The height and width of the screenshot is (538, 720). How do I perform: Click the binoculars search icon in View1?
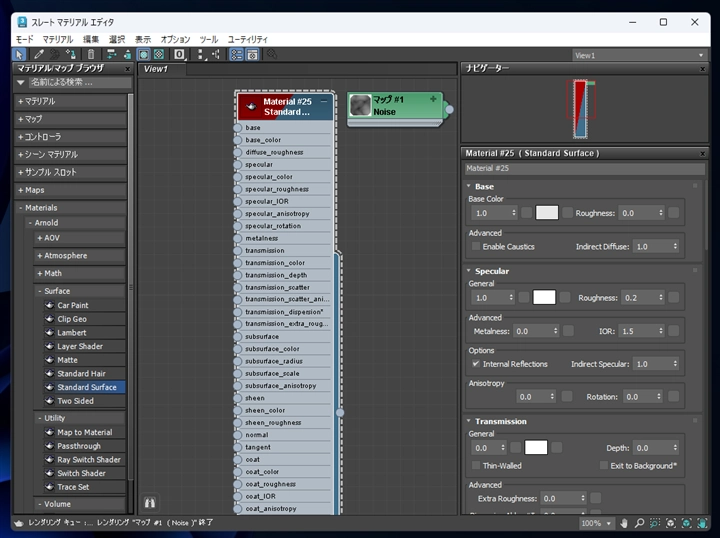(x=150, y=503)
